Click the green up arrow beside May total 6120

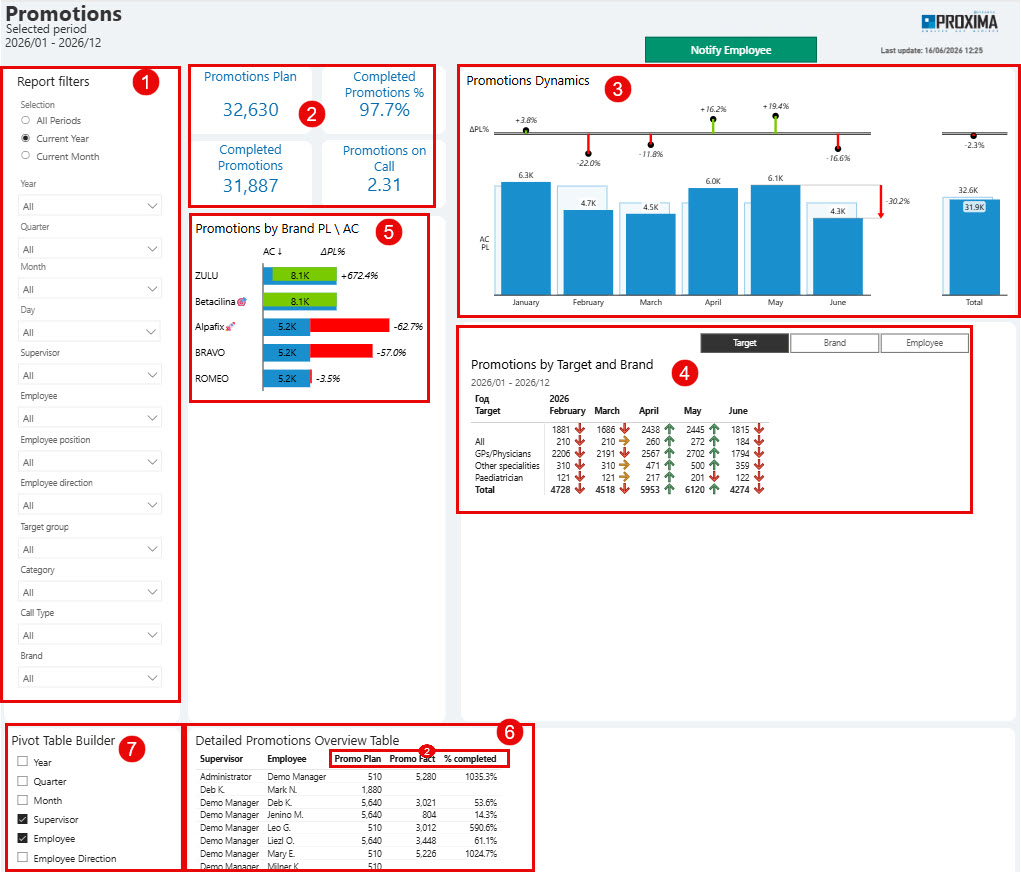714,489
